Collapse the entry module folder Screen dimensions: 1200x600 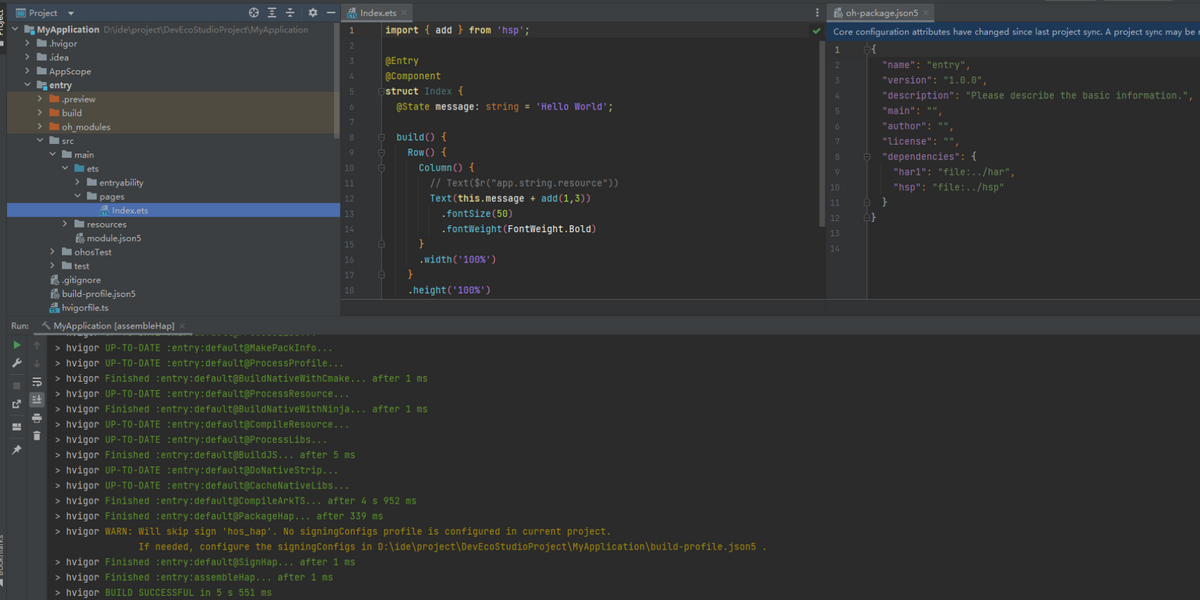28,86
